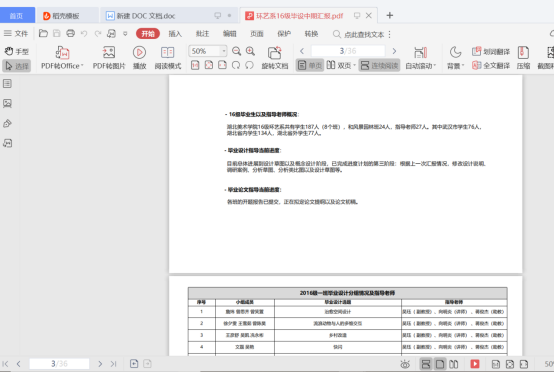
Task: Enter reading mode
Action: tap(168, 58)
